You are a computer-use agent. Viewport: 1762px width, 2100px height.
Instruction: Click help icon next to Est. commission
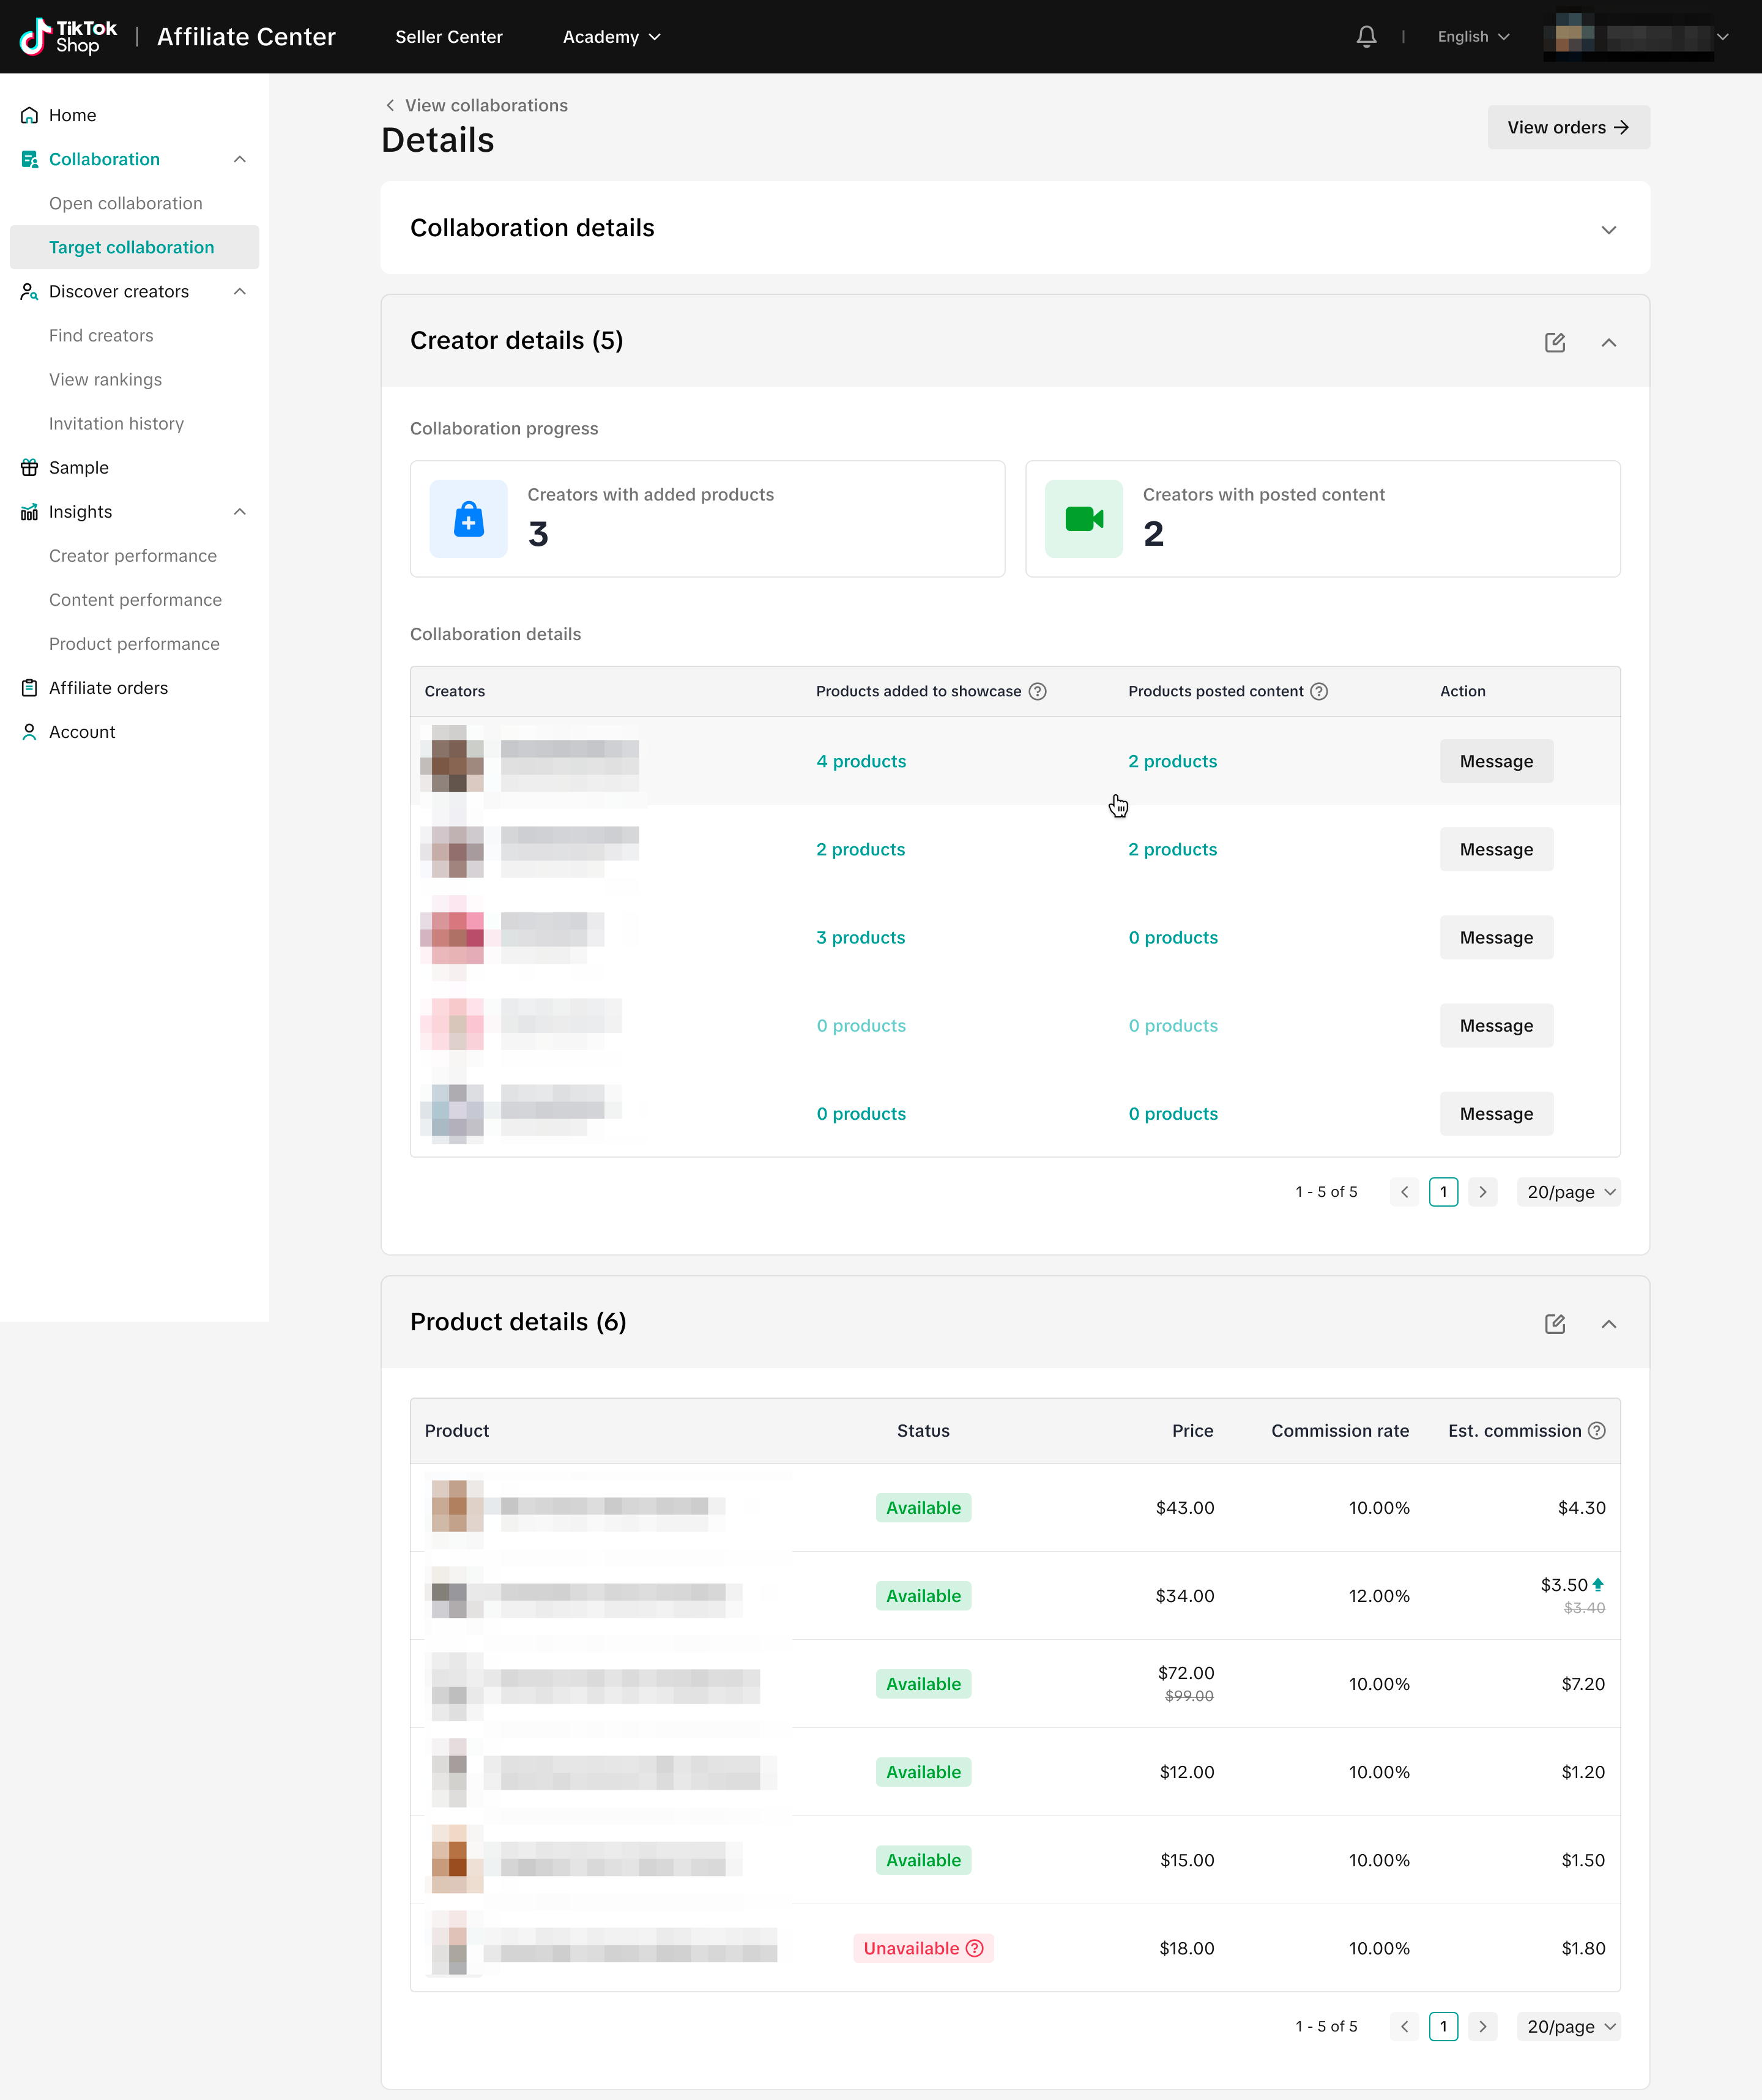[x=1597, y=1430]
